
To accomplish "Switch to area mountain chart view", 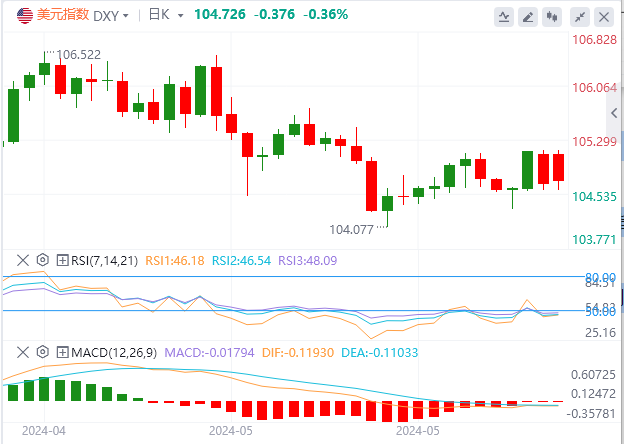I will pyautogui.click(x=505, y=17).
